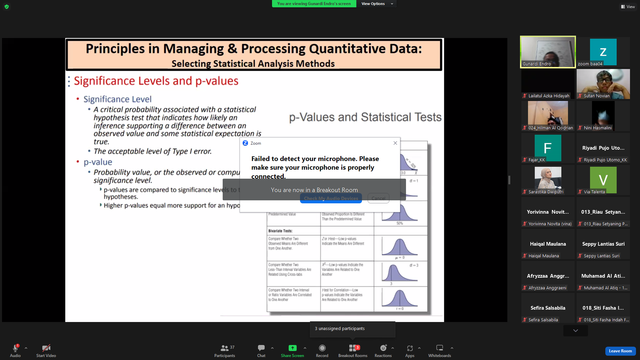Open the Reactions menu icon
The width and height of the screenshot is (640, 360).
coord(383,348)
